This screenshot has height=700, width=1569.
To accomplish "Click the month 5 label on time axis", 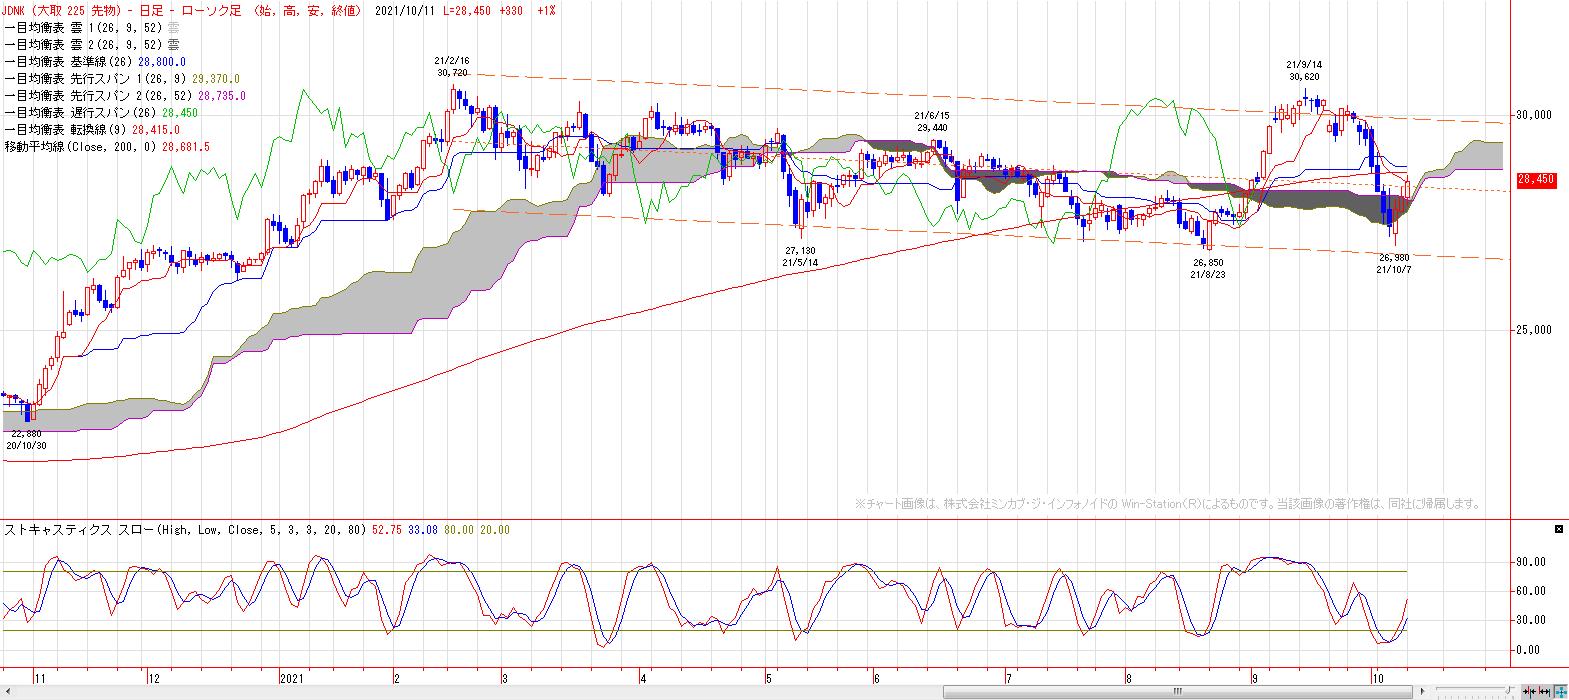I will tap(771, 676).
